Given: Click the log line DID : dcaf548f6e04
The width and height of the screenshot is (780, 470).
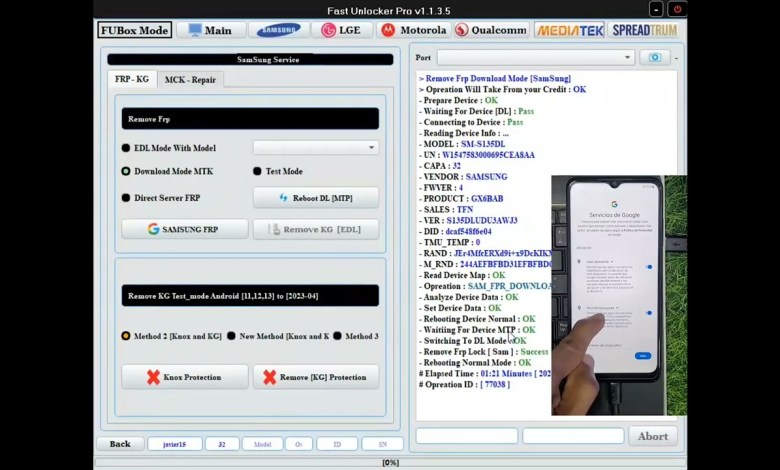Looking at the screenshot, I should 455,232.
